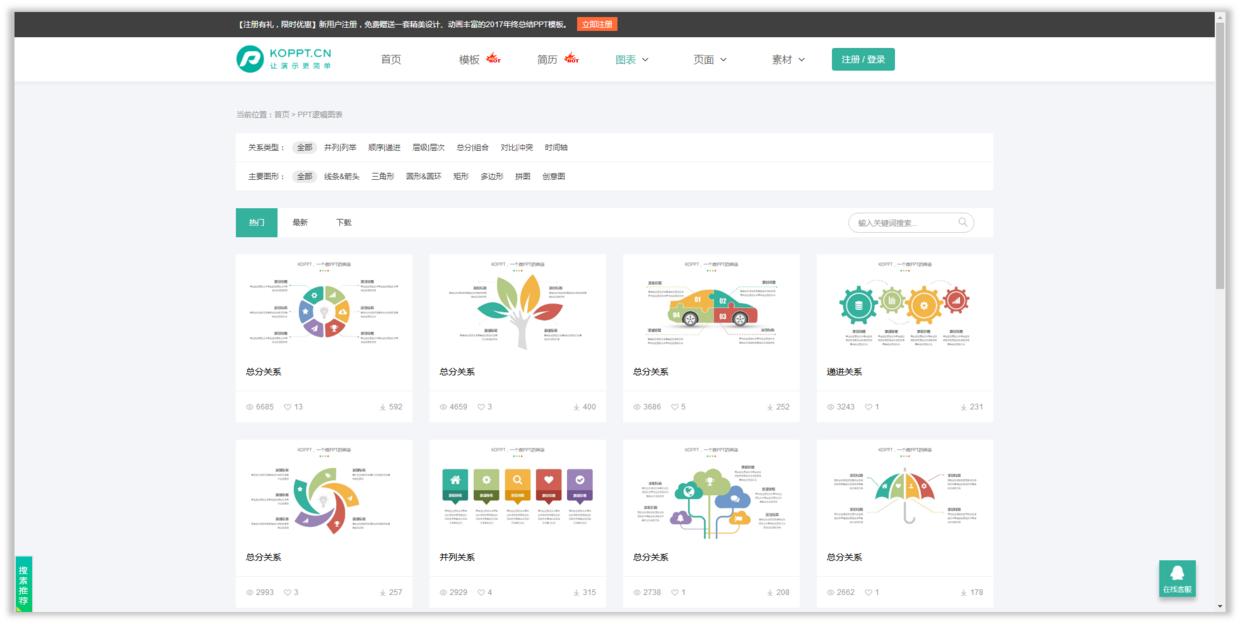Screen dimensions: 1240x624
Task: Click the orange 立即注册 button in banner
Action: (597, 24)
